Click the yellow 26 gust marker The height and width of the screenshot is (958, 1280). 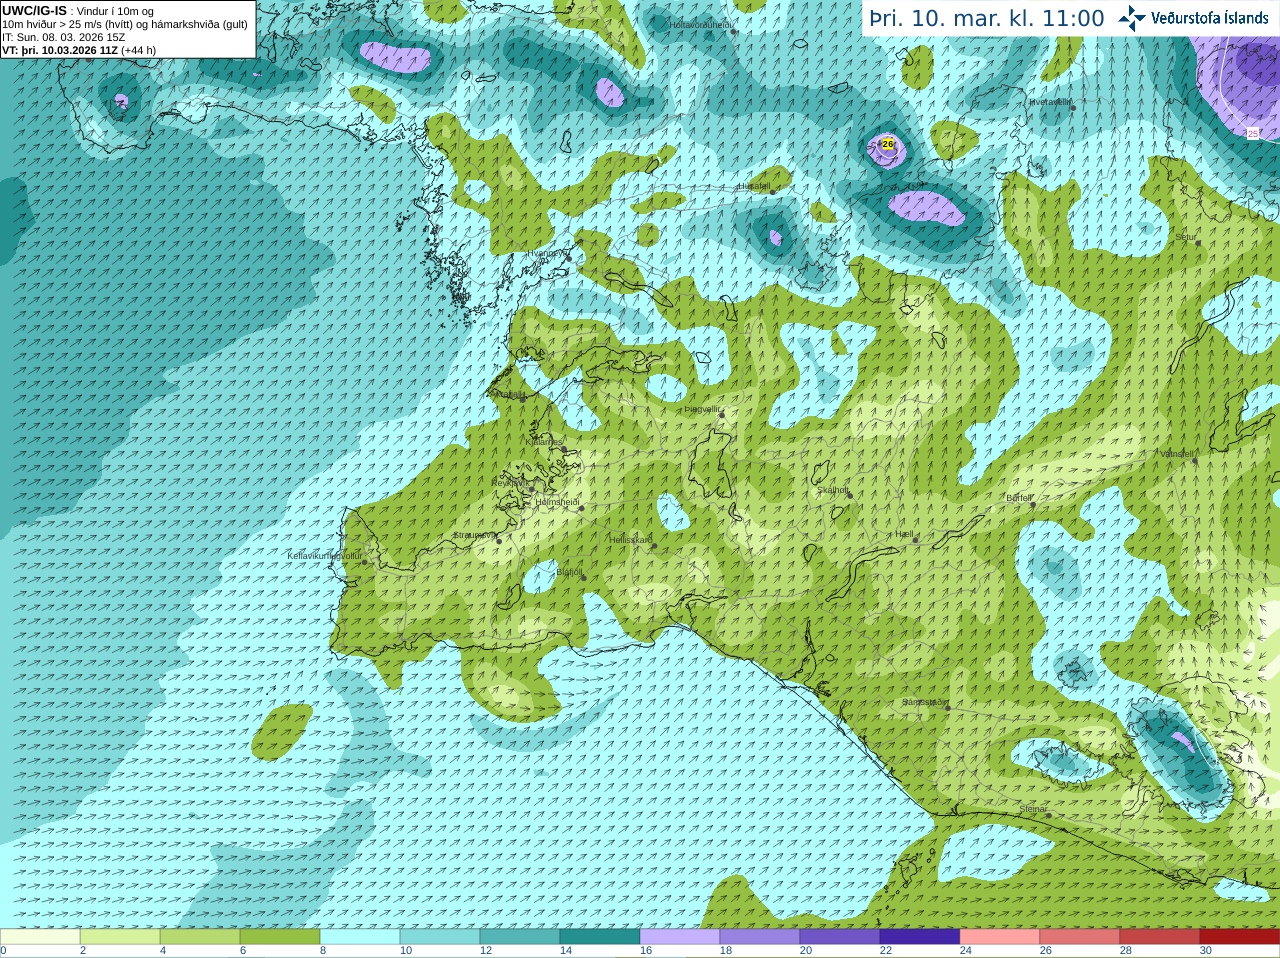[888, 144]
